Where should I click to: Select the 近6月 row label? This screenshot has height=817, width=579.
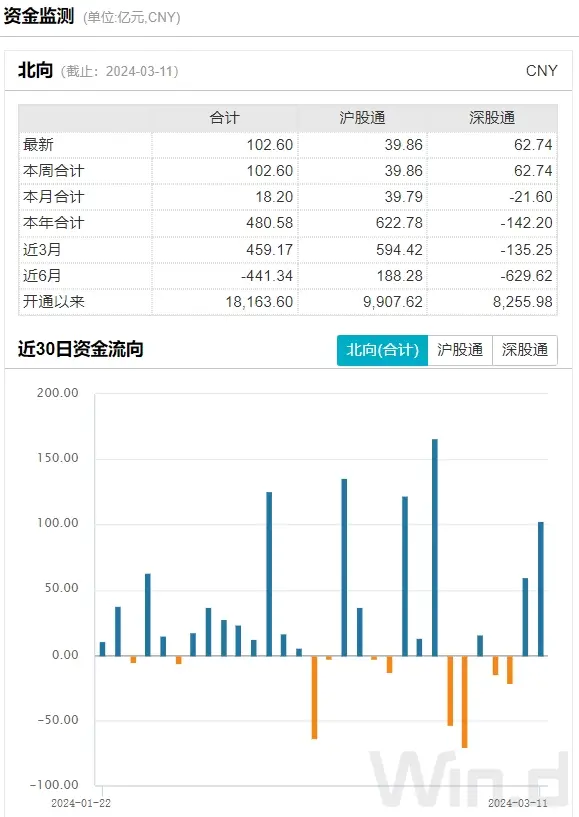pyautogui.click(x=42, y=275)
